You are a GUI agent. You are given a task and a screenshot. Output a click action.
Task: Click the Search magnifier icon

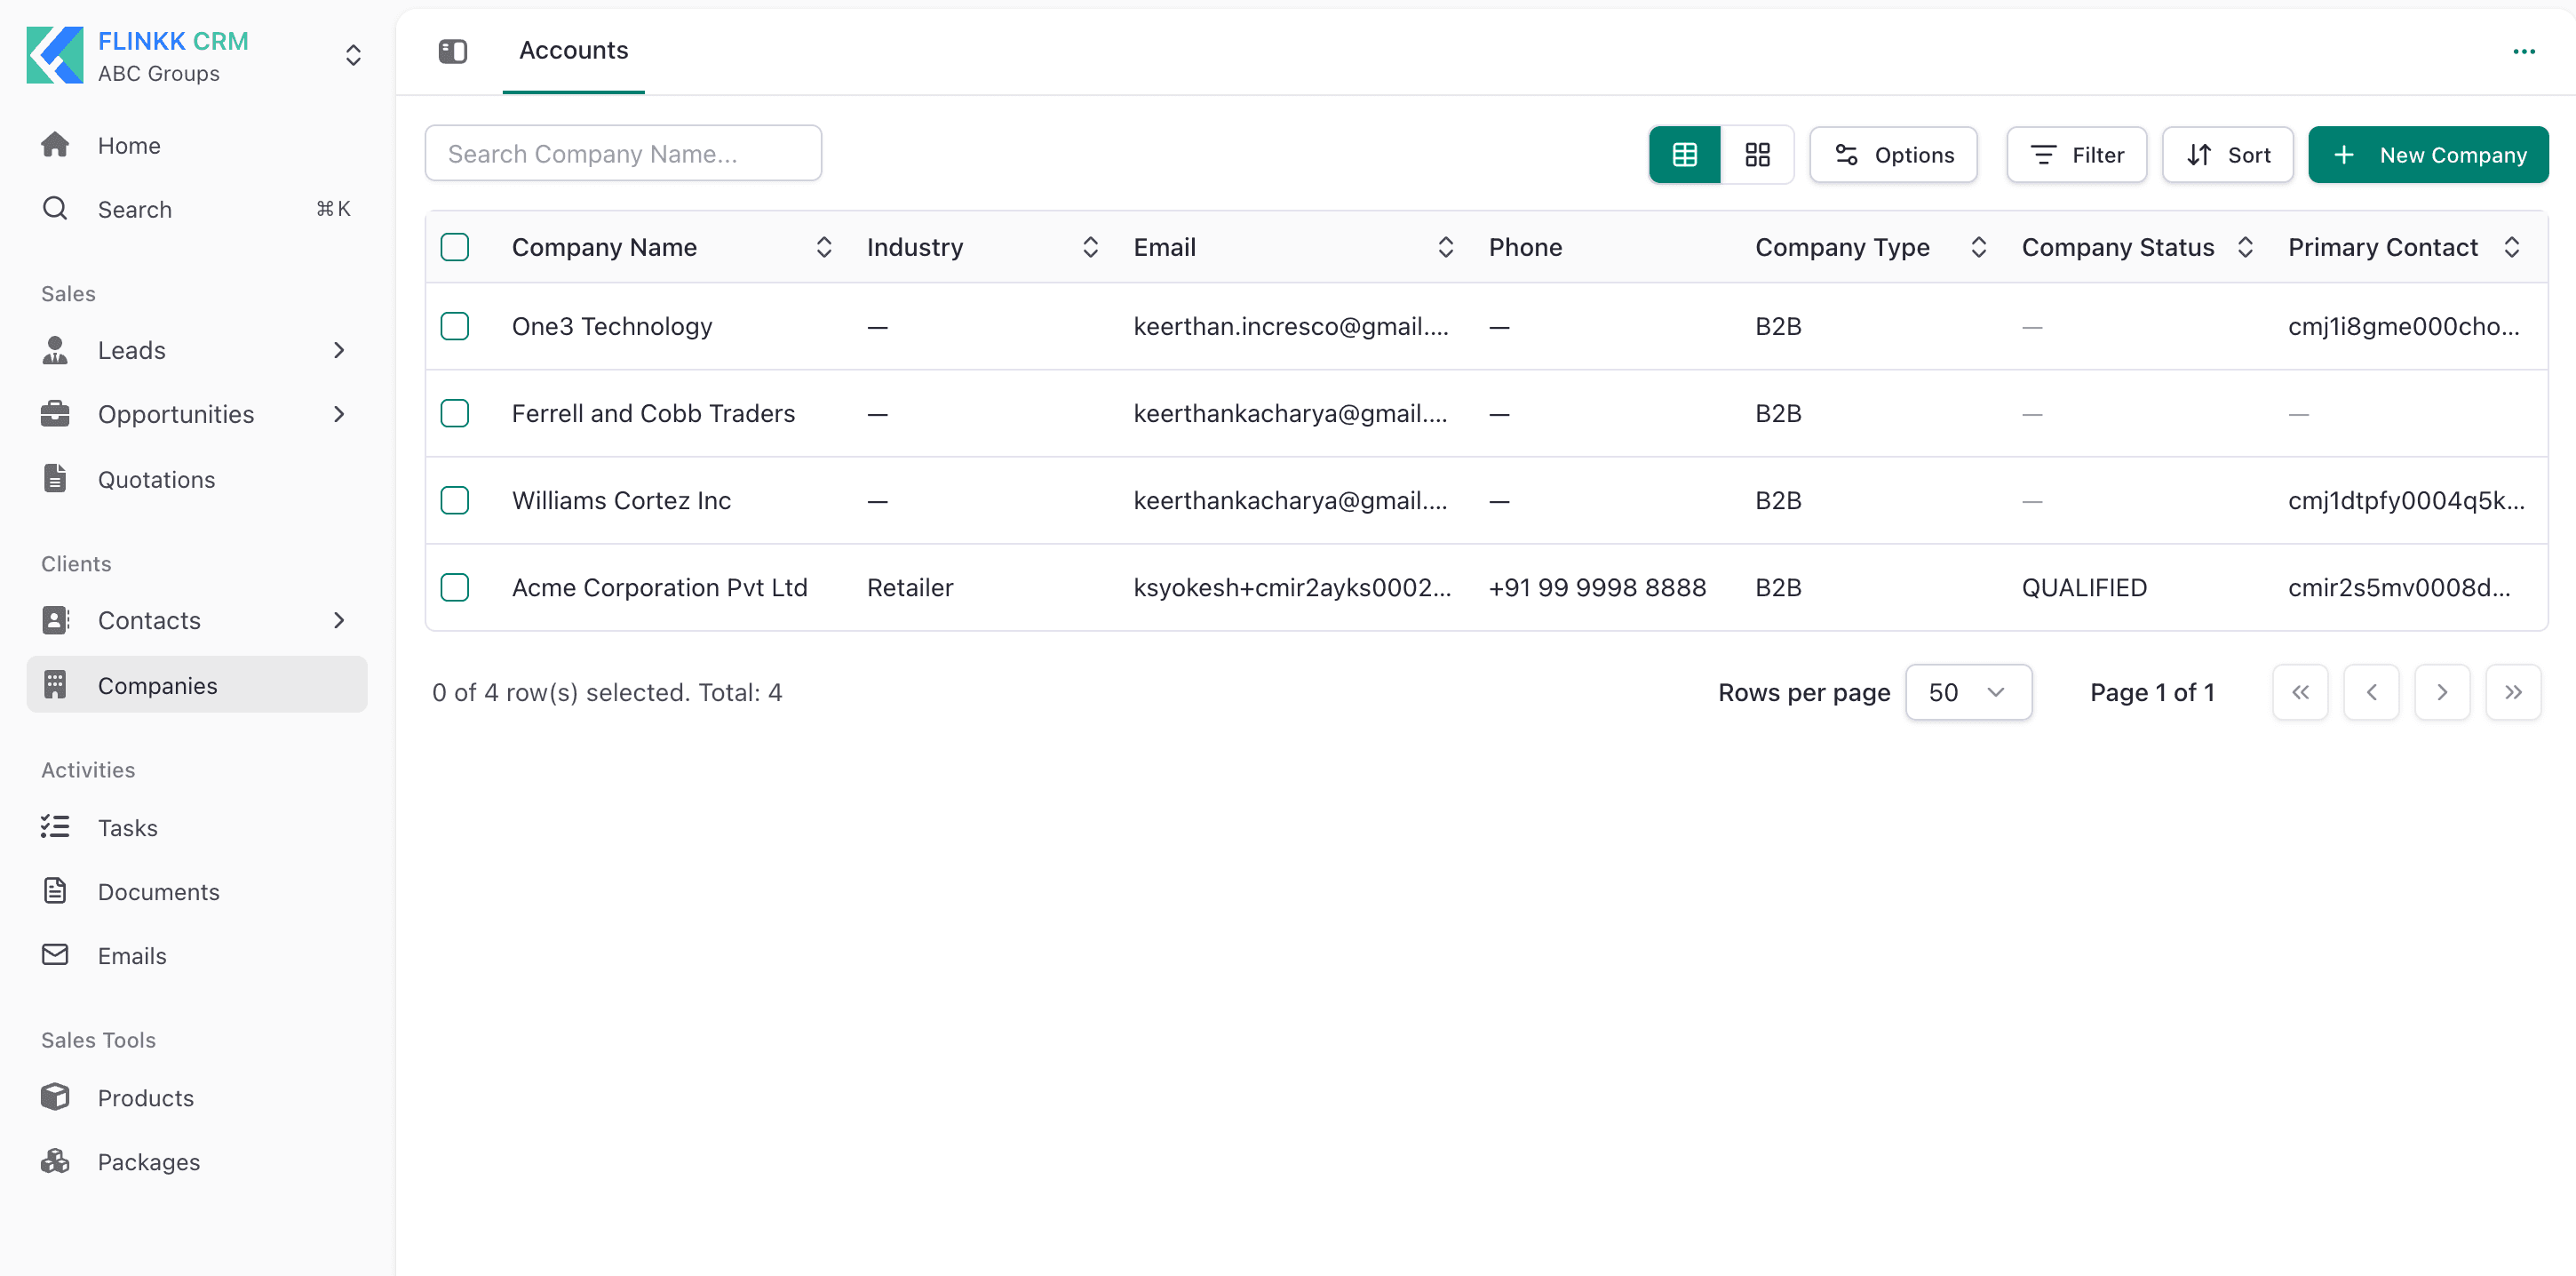point(55,208)
